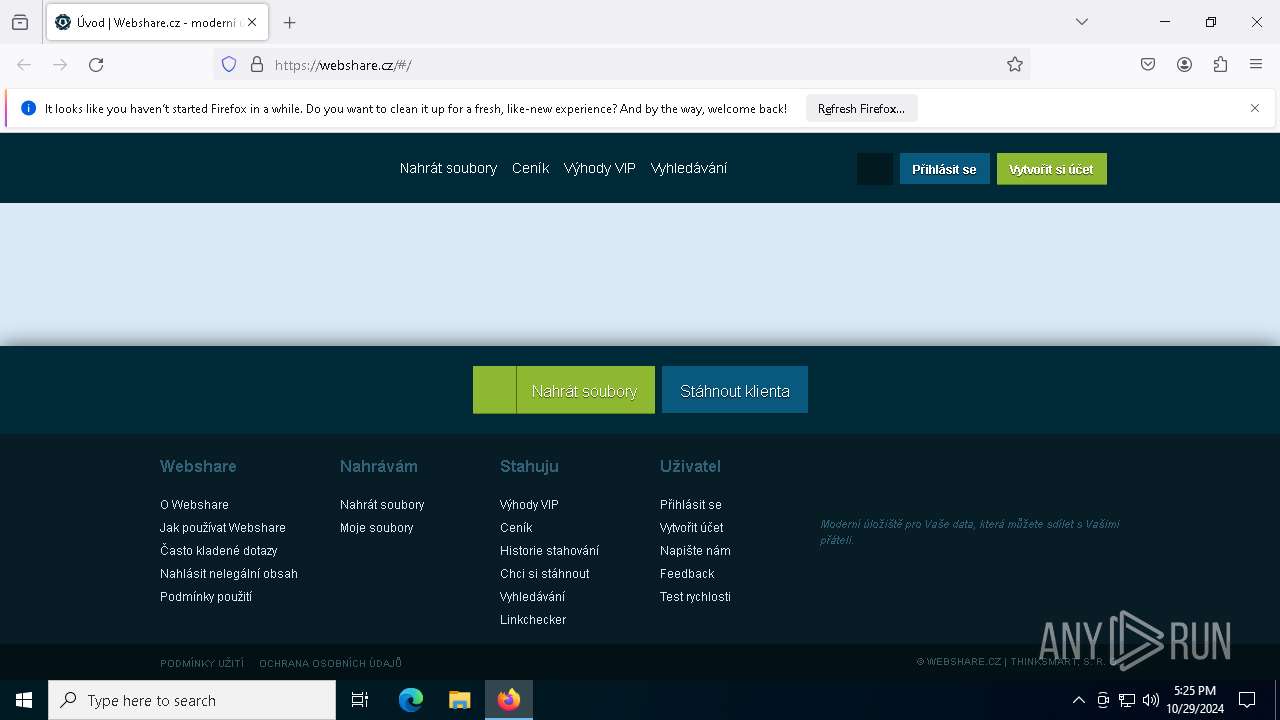Open taskbar clock showing 5:25 PM
This screenshot has height=720, width=1280.
(x=1195, y=700)
